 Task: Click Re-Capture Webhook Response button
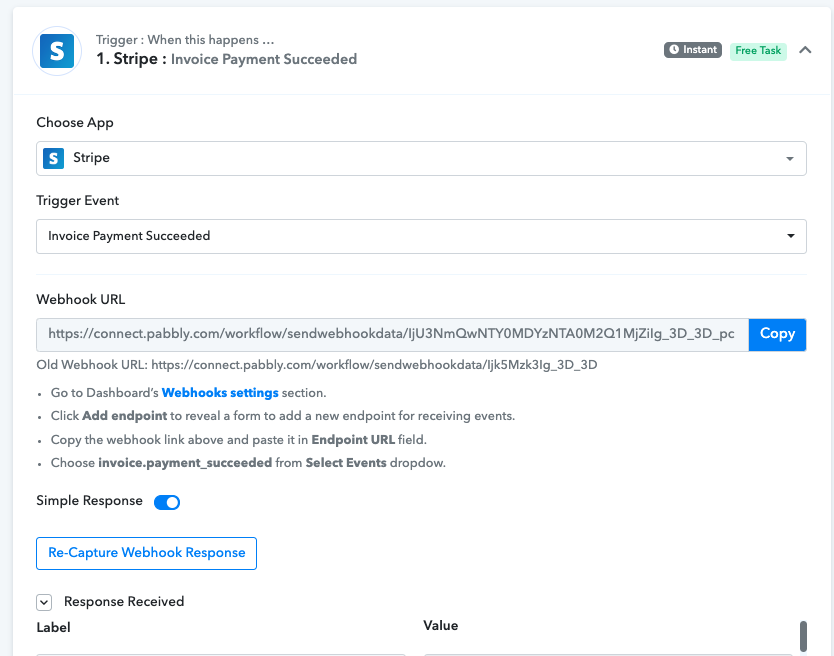(x=146, y=553)
